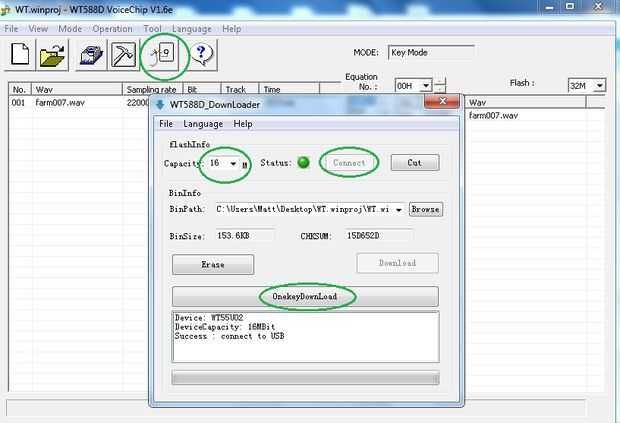
Task: Open the File menu in main window
Action: [x=11, y=28]
